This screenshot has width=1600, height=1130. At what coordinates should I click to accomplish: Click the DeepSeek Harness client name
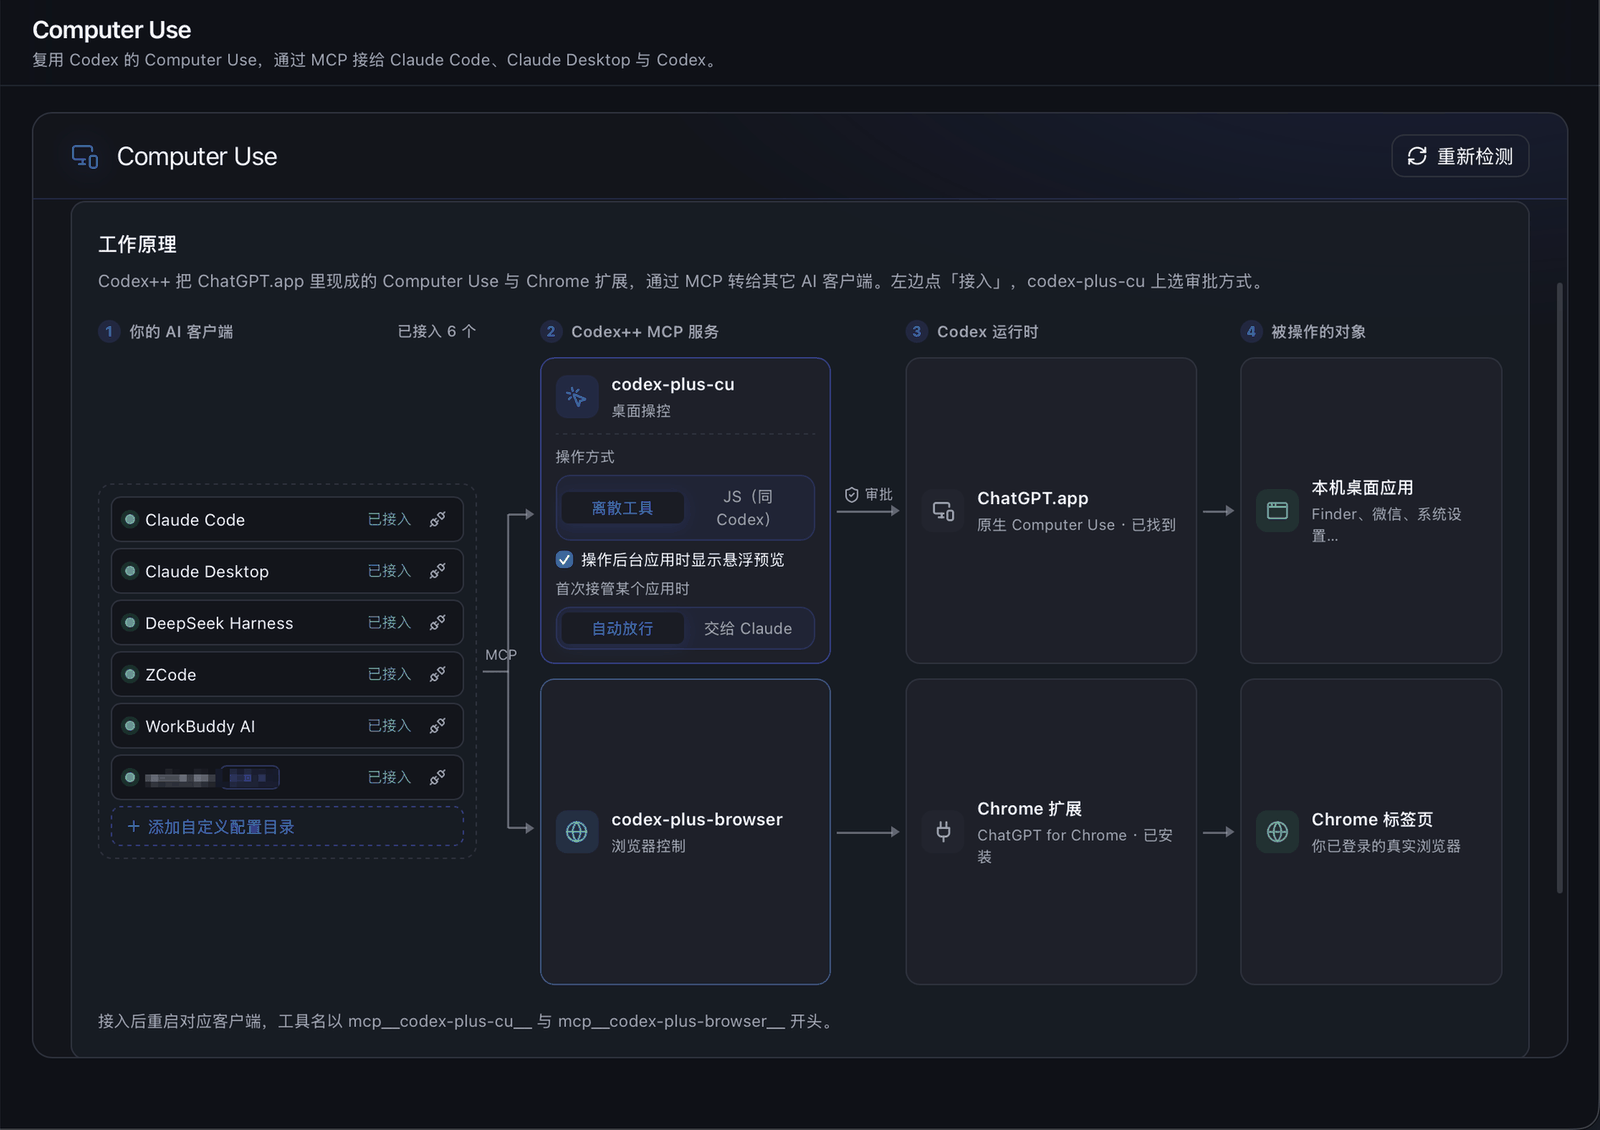click(x=219, y=623)
